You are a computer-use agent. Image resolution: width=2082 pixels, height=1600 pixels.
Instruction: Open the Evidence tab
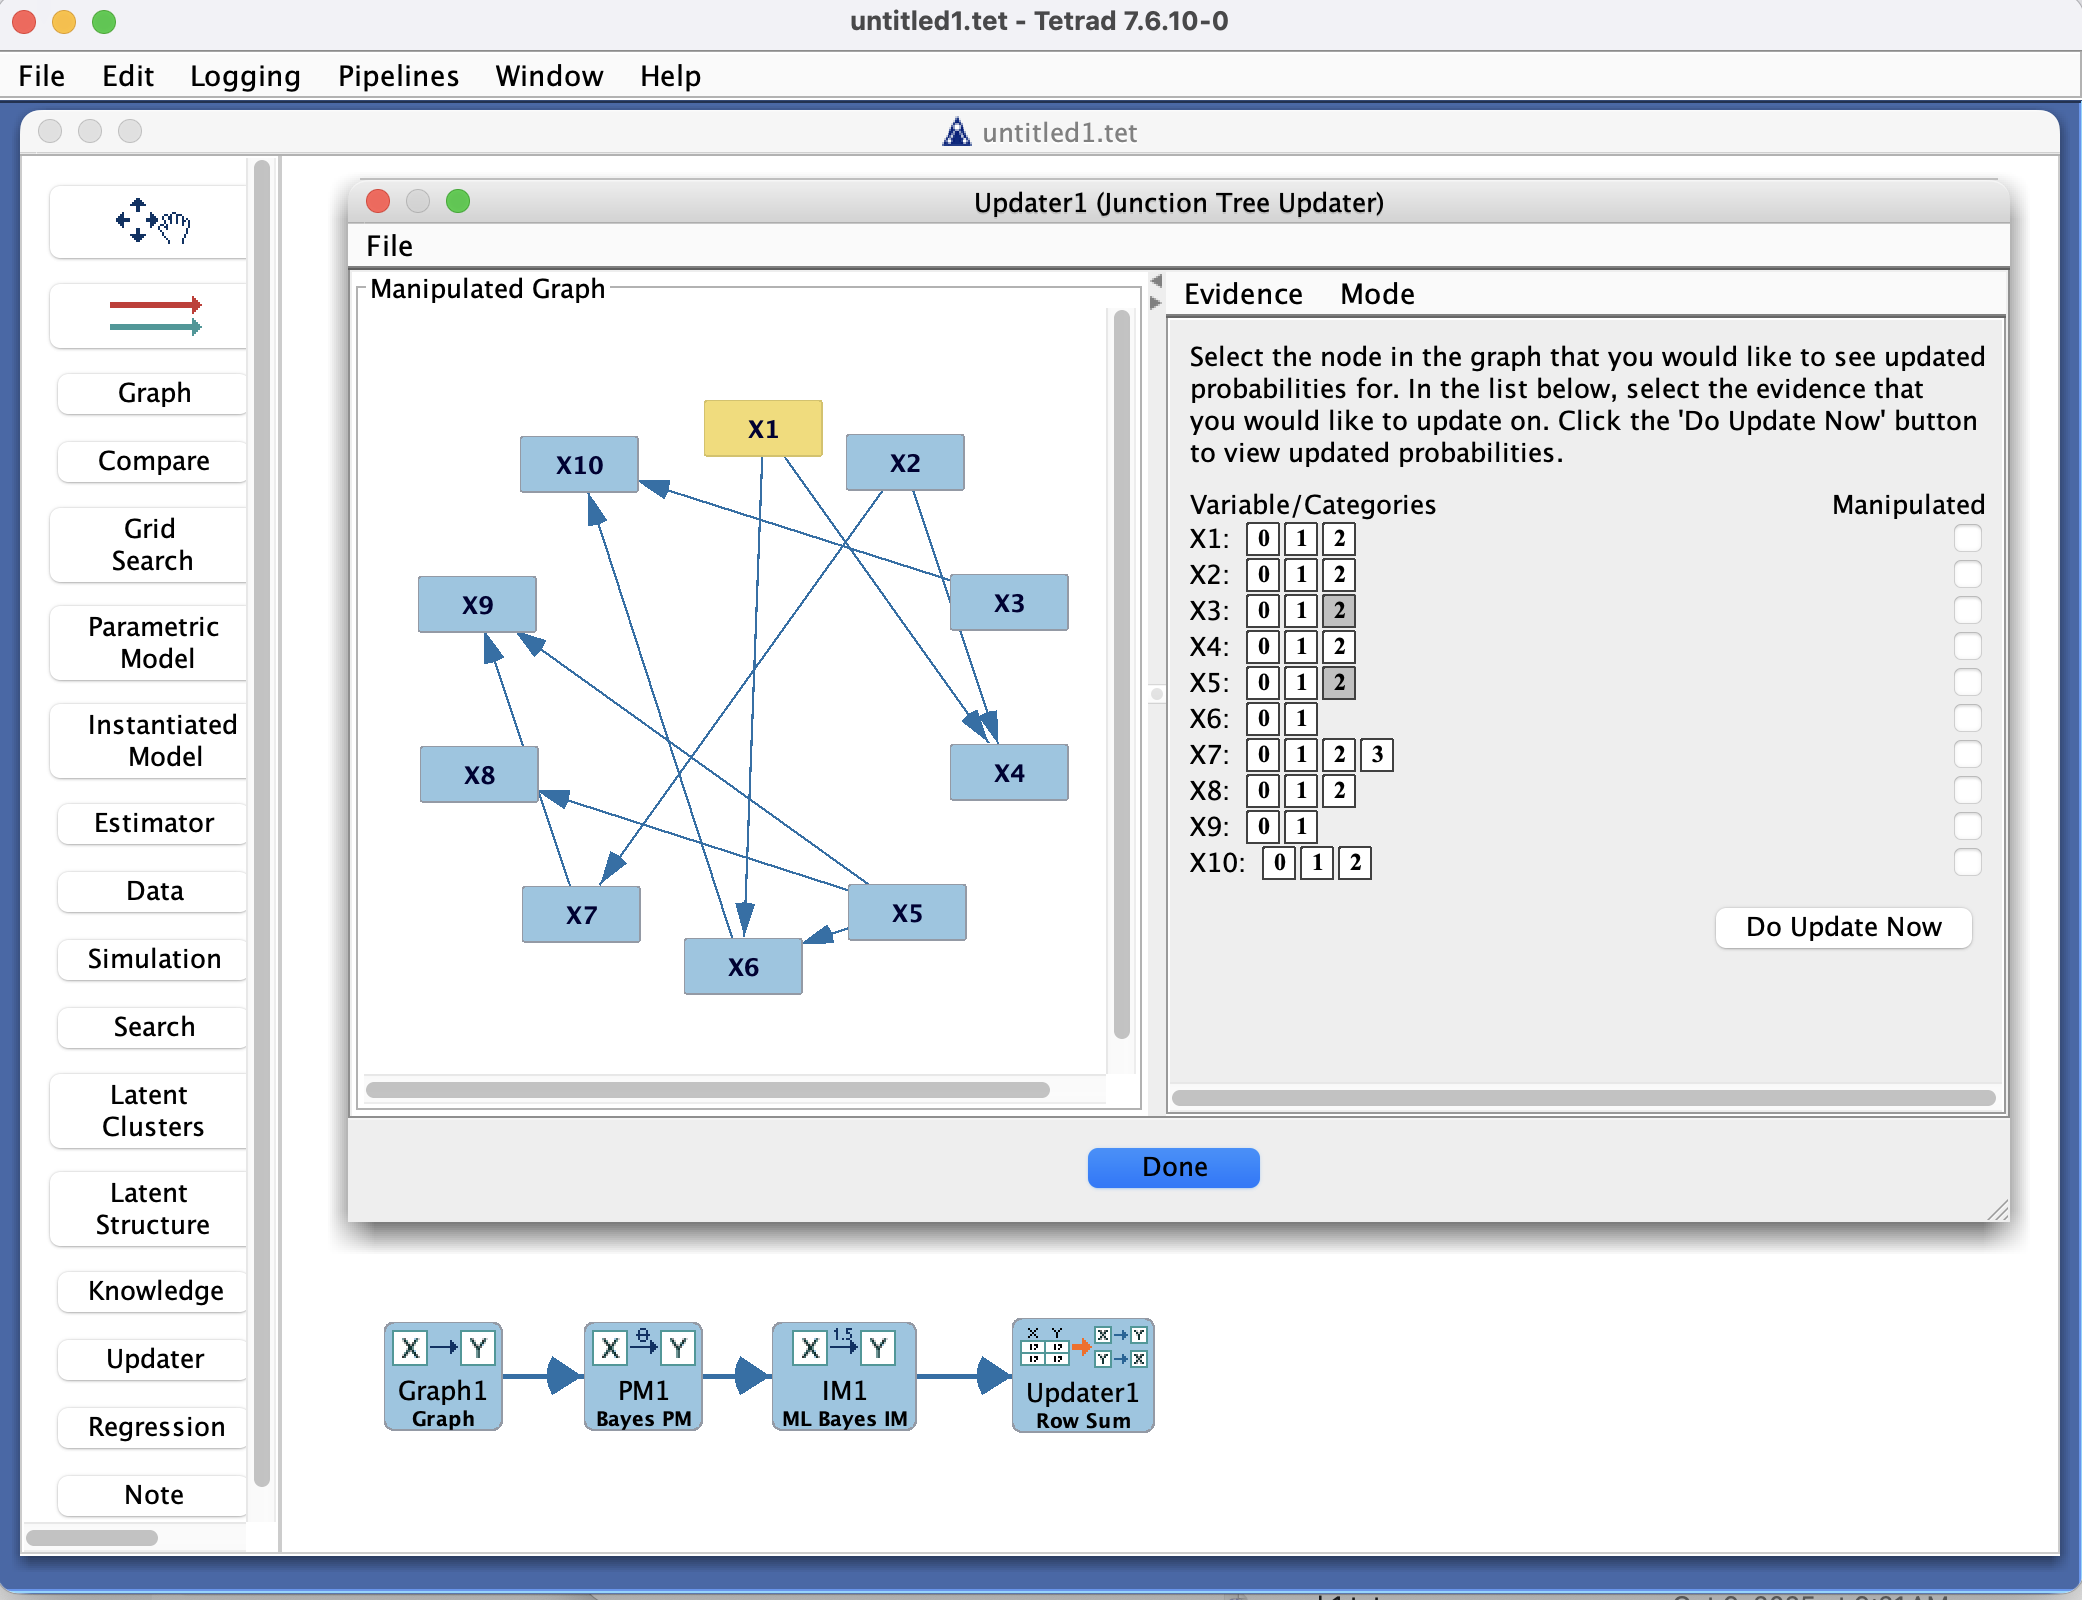pyautogui.click(x=1243, y=294)
